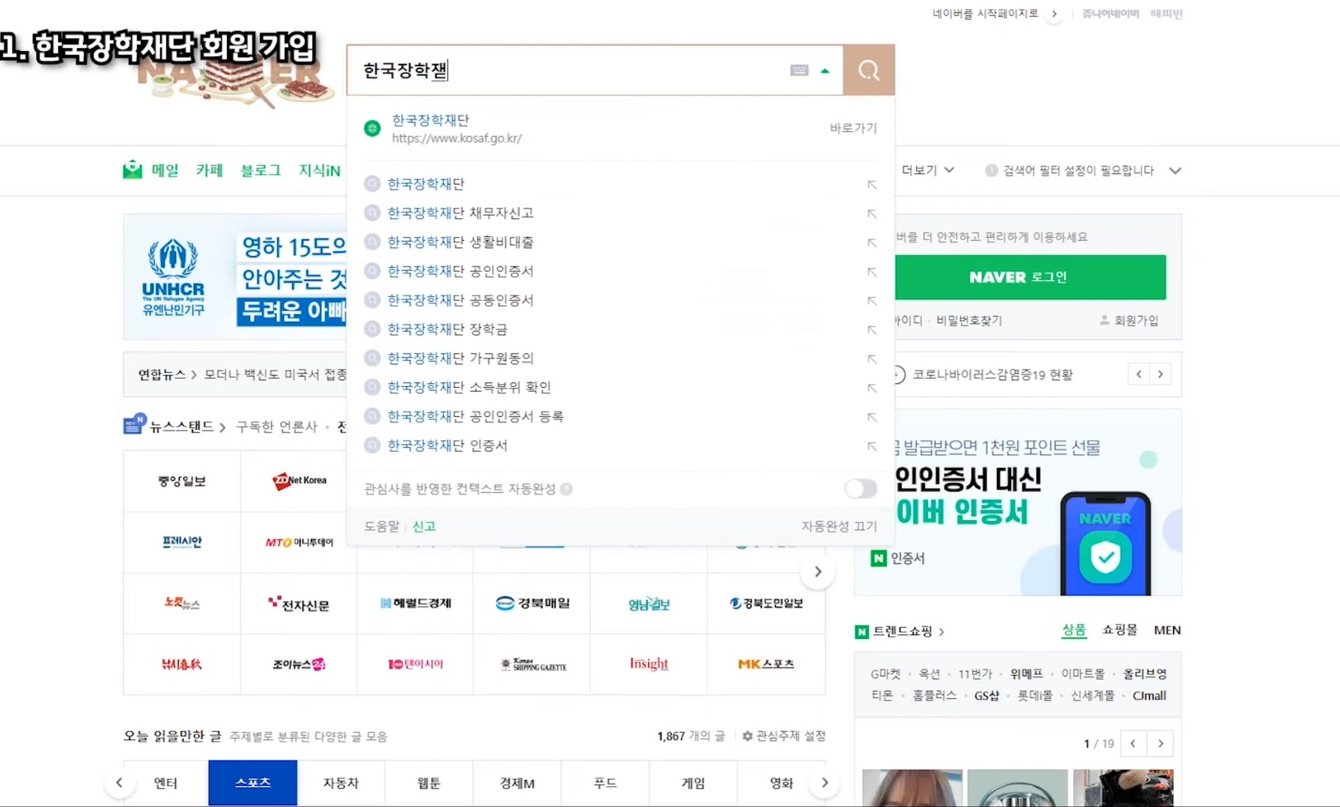Open the 카페 menu item
1340x807 pixels.
click(209, 170)
